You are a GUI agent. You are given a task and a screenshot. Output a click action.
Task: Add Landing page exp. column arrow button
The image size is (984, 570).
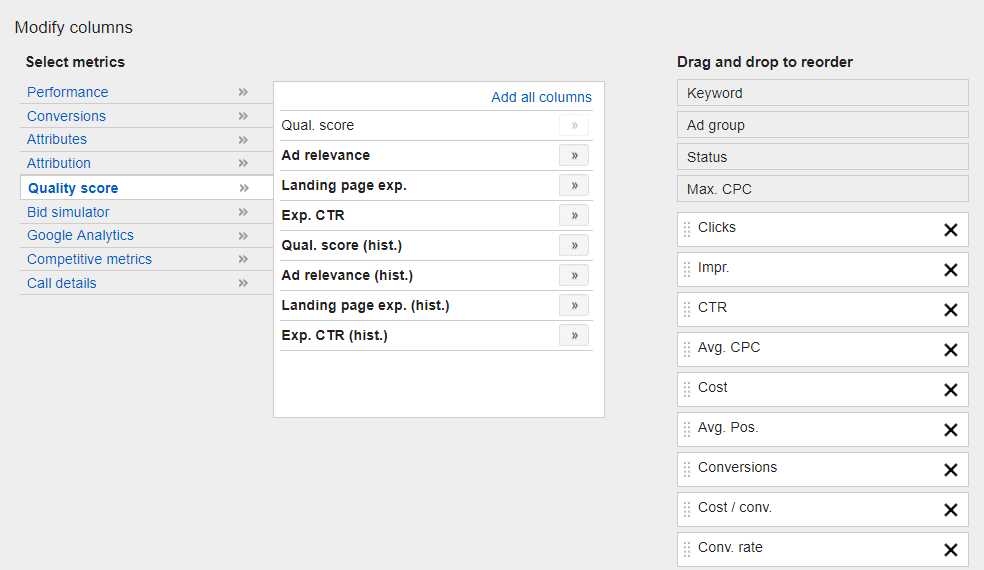(574, 185)
